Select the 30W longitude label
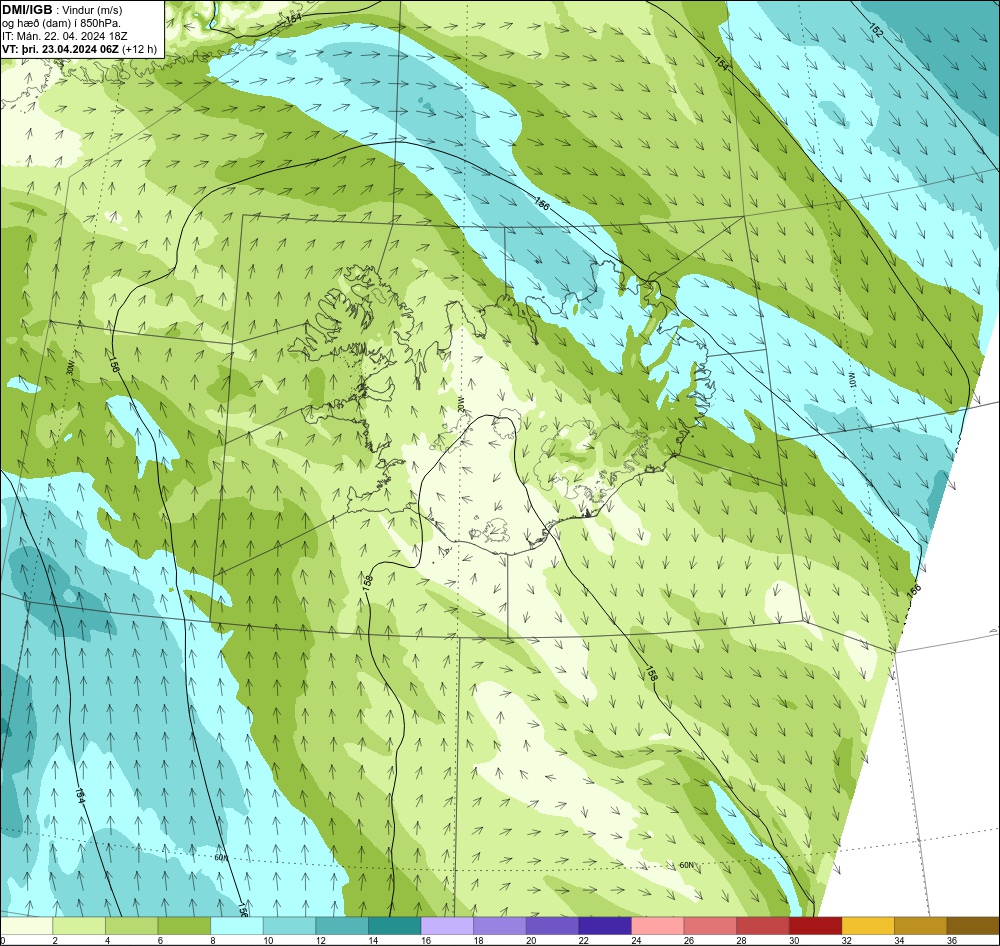Viewport: 1000px width, 946px height. [70, 367]
